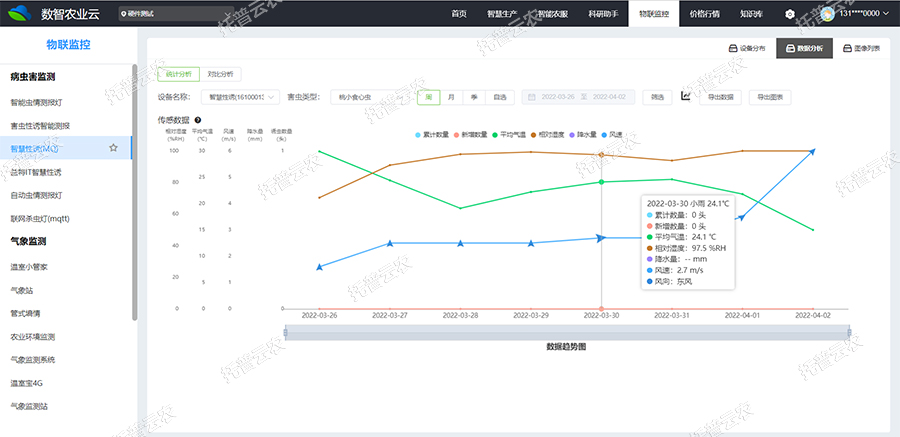Viewport: 900px width, 437px height.
Task: Open the 图像列表 view
Action: click(860, 48)
